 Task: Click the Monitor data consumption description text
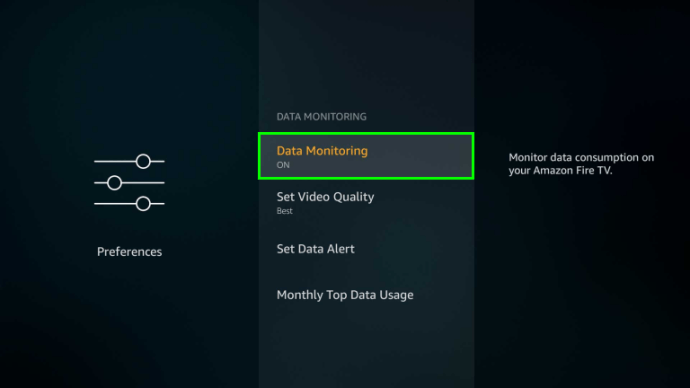(x=581, y=164)
